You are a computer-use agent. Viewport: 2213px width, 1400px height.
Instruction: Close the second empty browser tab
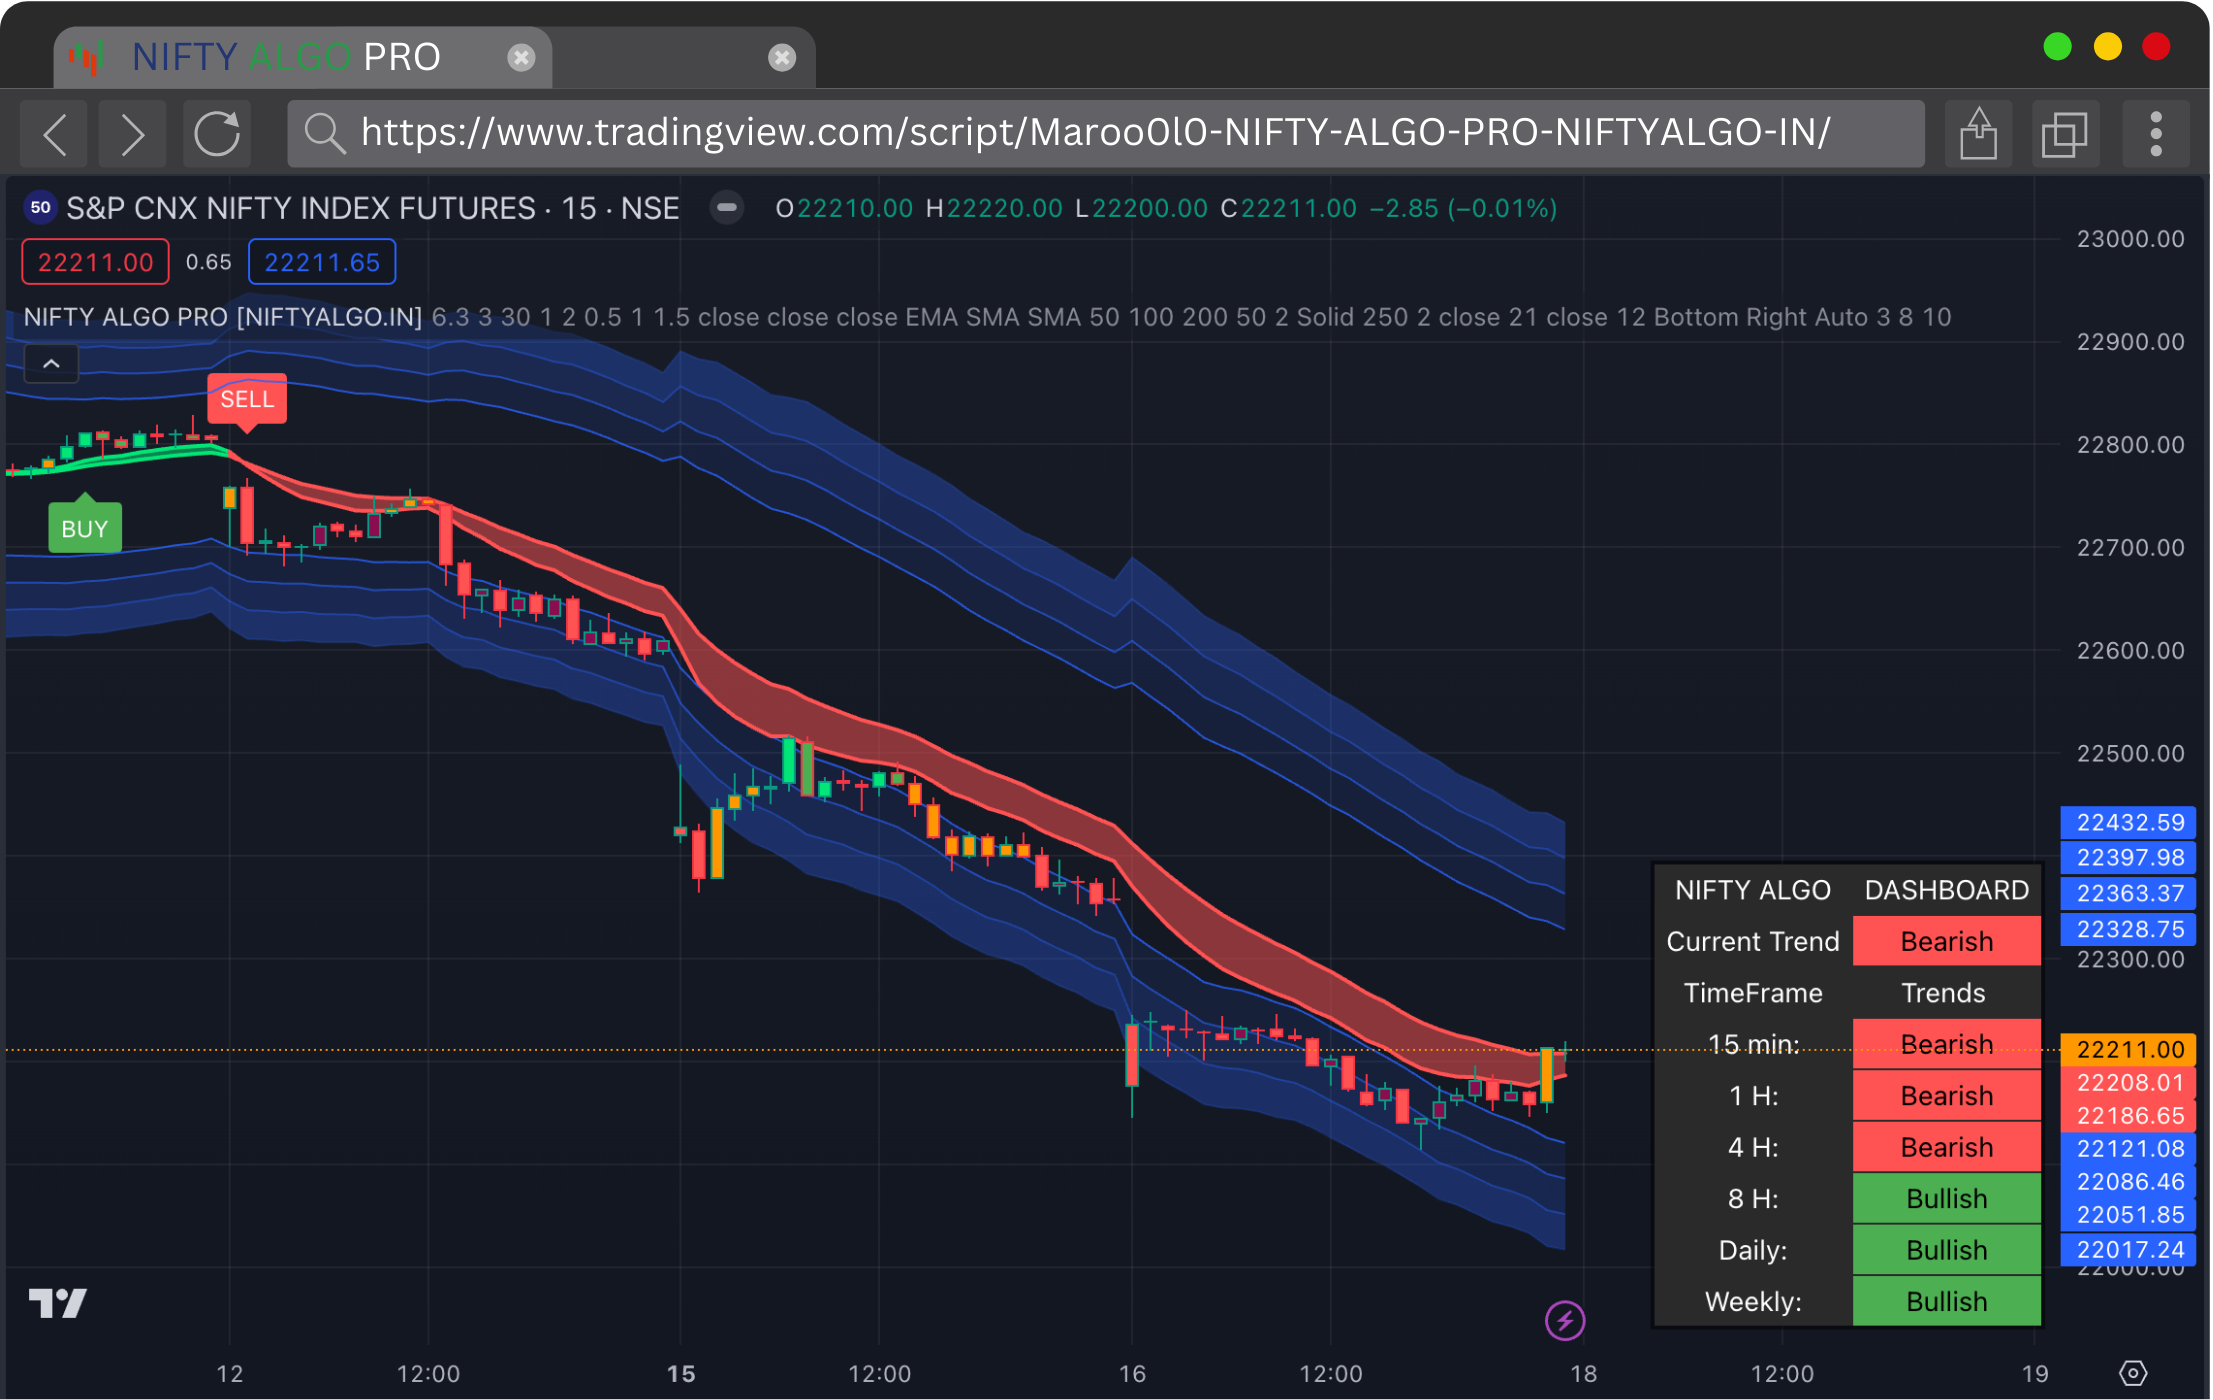click(782, 57)
